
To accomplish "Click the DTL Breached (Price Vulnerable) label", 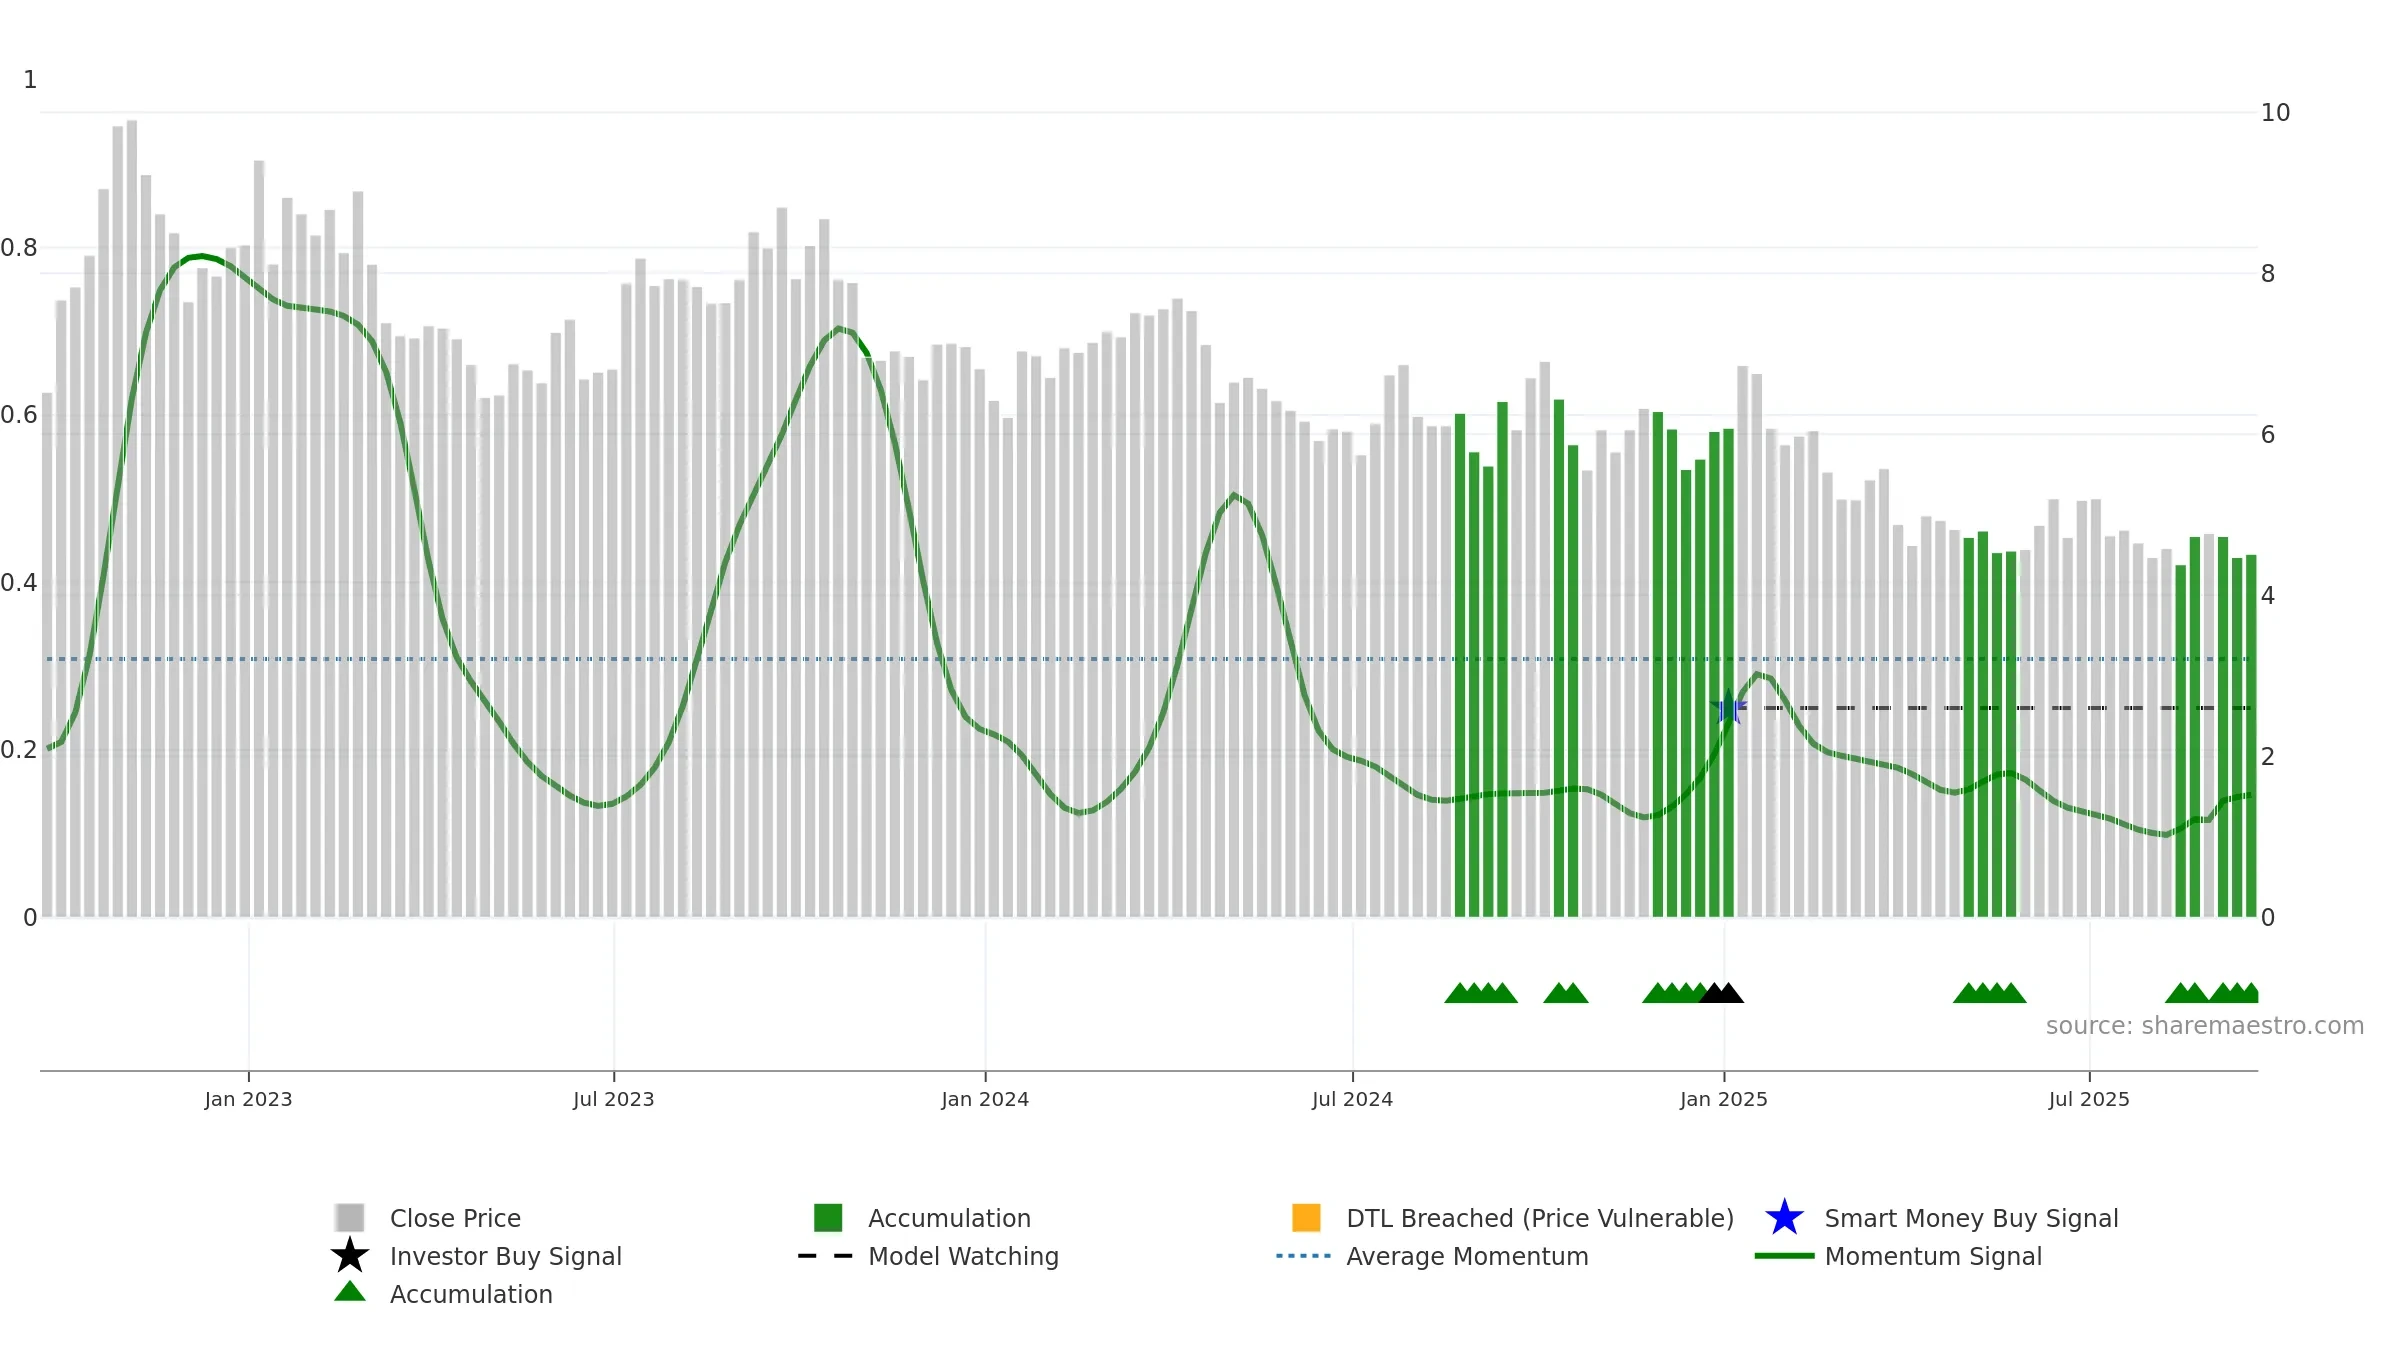I will point(1540,1218).
